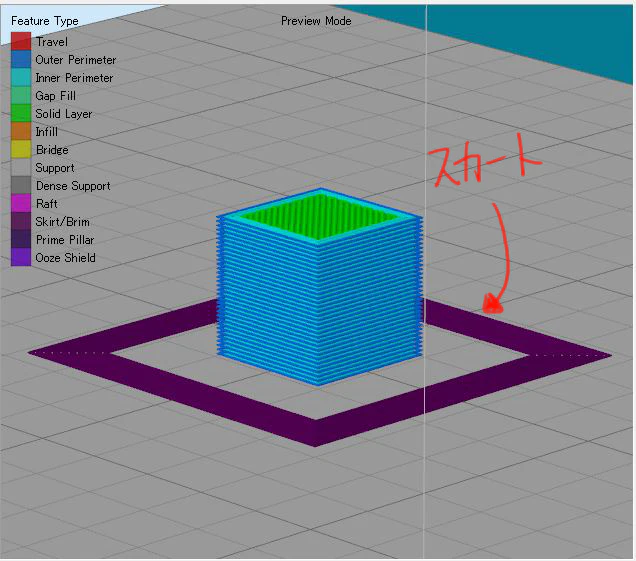Click the "Feature Type" legend heading

[x=45, y=21]
